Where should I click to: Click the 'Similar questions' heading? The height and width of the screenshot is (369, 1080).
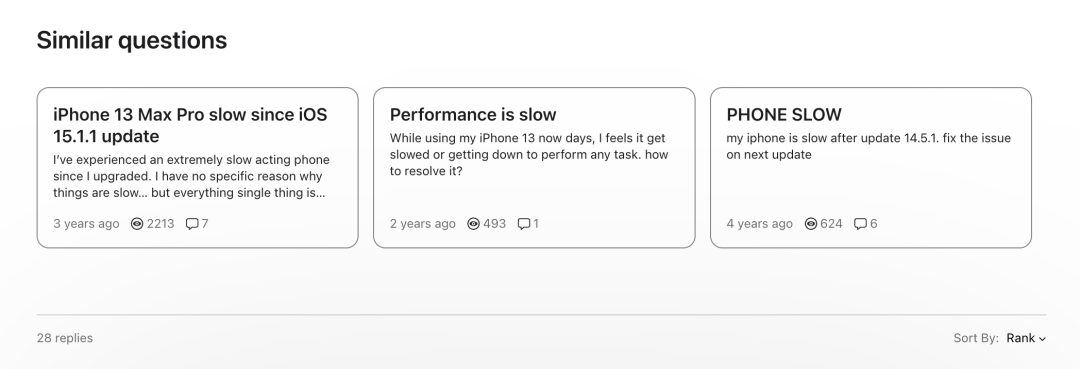click(132, 41)
